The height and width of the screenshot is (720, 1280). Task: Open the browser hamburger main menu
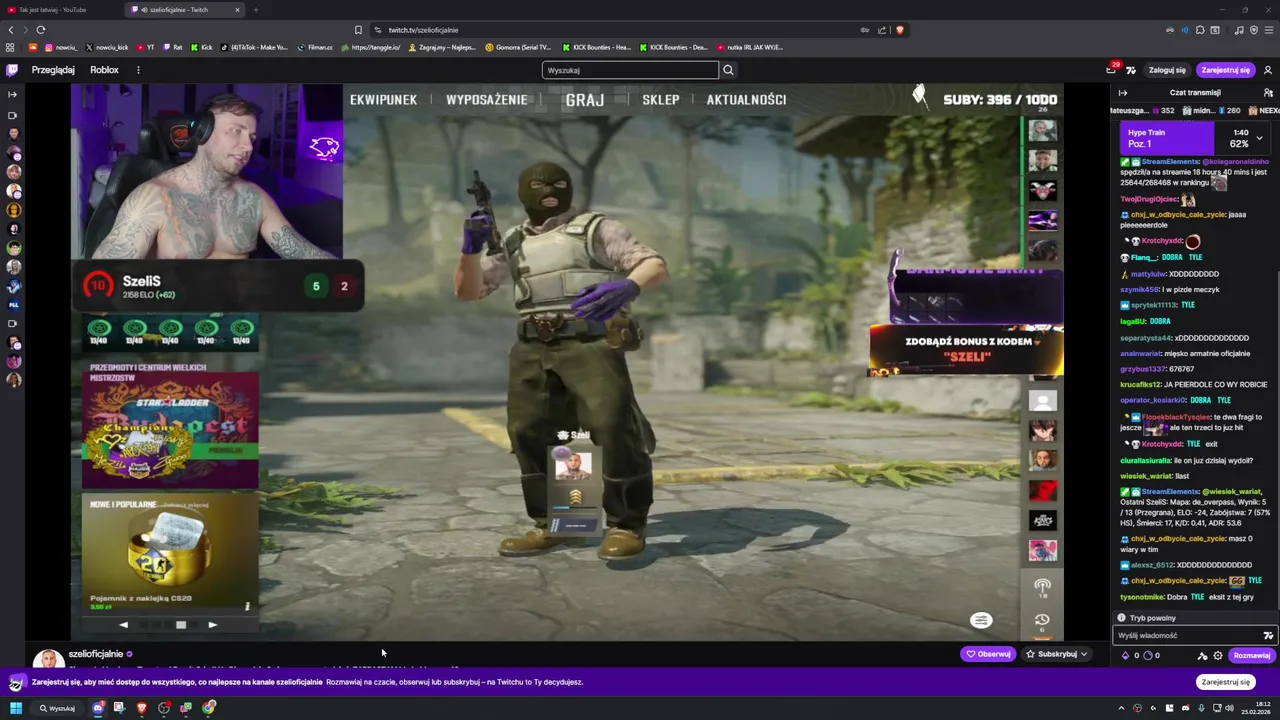point(1268,30)
